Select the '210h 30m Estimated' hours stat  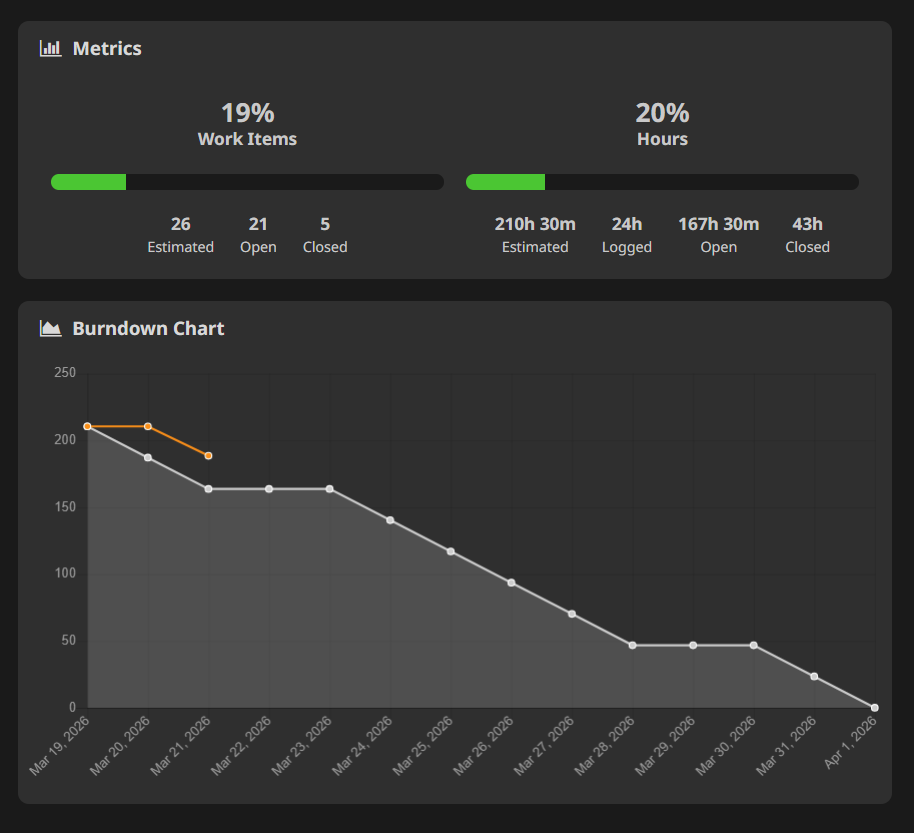(x=535, y=235)
